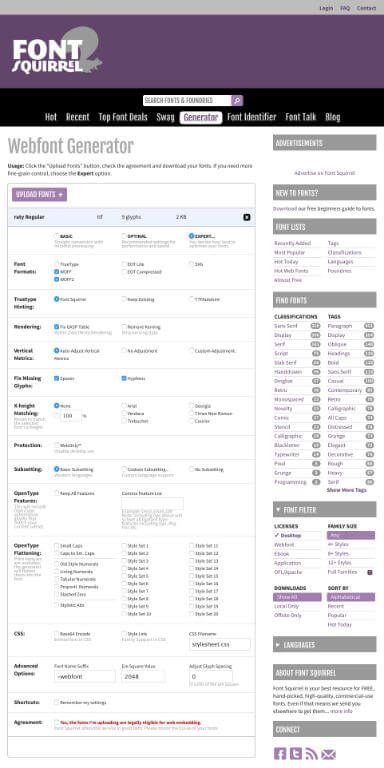The height and width of the screenshot is (768, 384).
Task: Click the Login link
Action: tap(326, 8)
